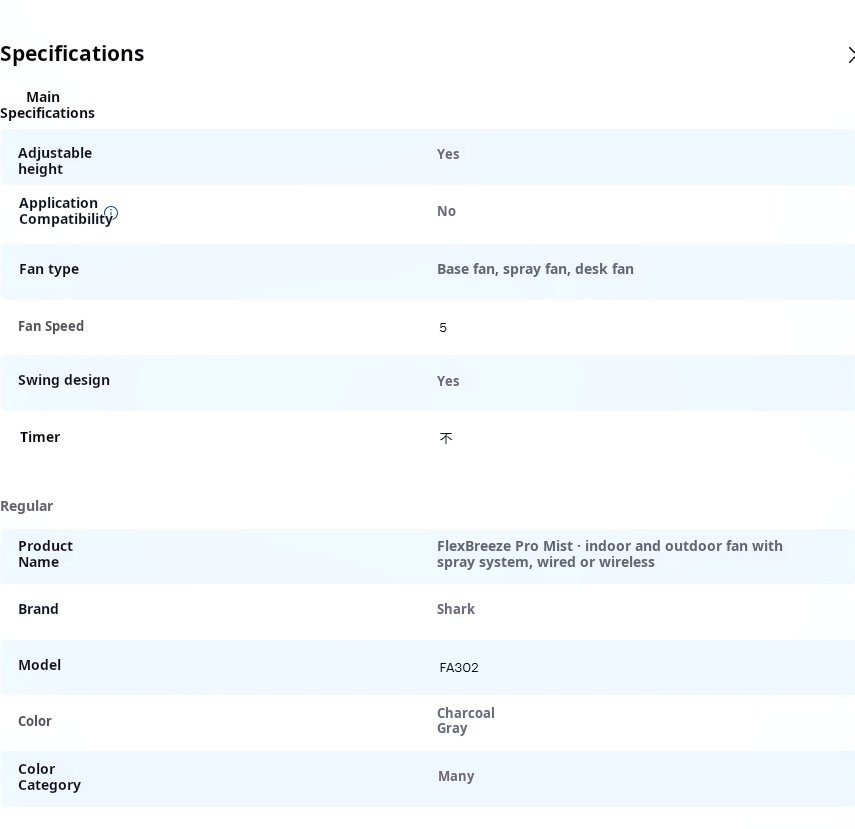Image resolution: width=855 pixels, height=829 pixels.
Task: Select the FlexBreeze Pro Mist product name text
Action: click(609, 554)
